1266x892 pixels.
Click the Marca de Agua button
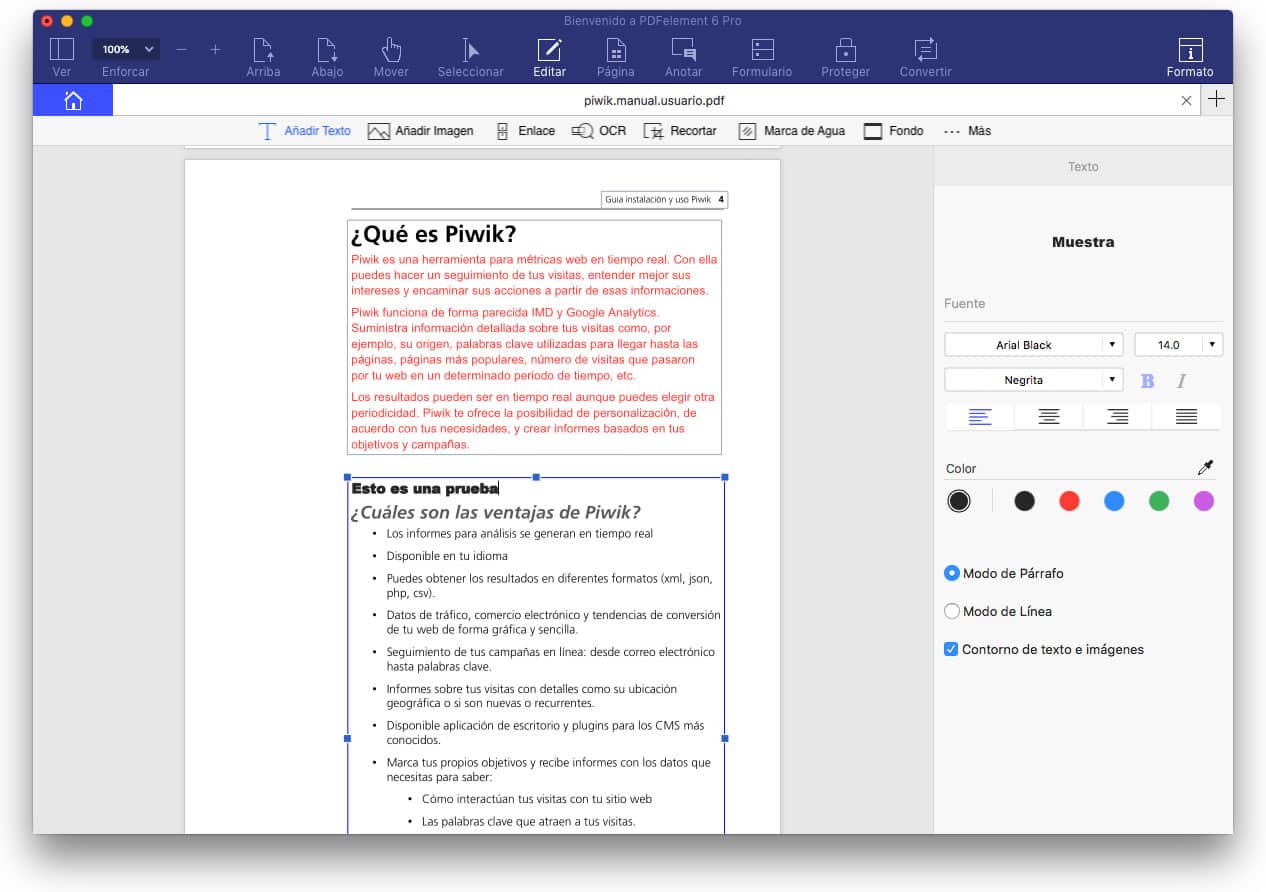(791, 131)
